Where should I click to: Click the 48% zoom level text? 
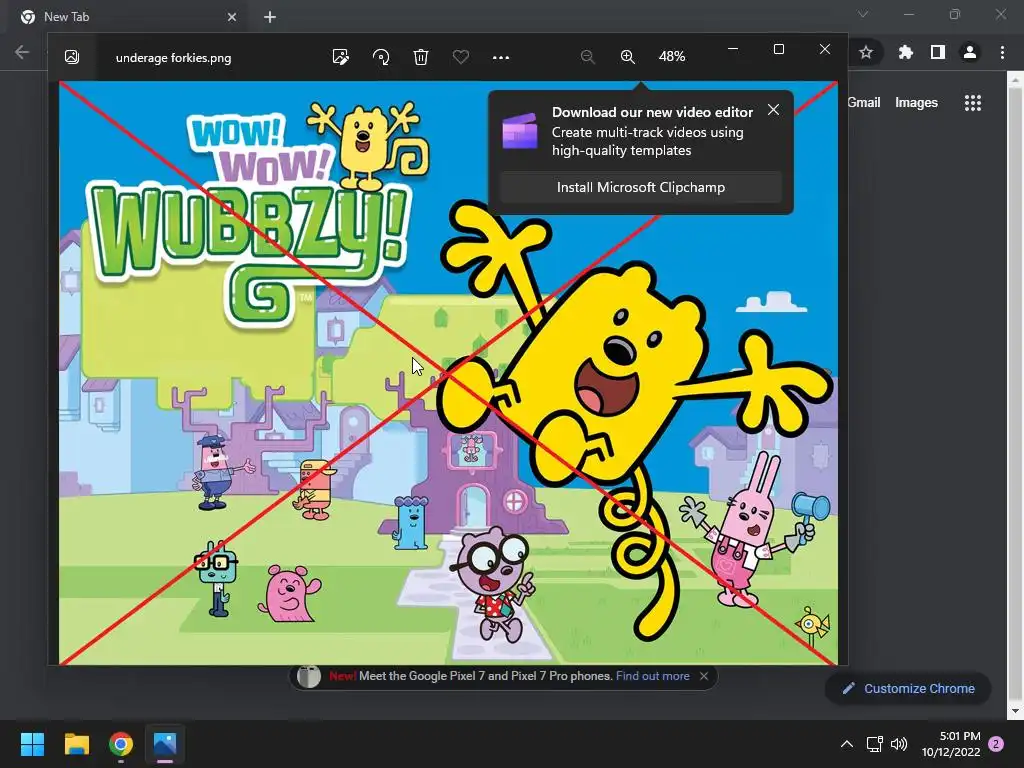(x=672, y=57)
